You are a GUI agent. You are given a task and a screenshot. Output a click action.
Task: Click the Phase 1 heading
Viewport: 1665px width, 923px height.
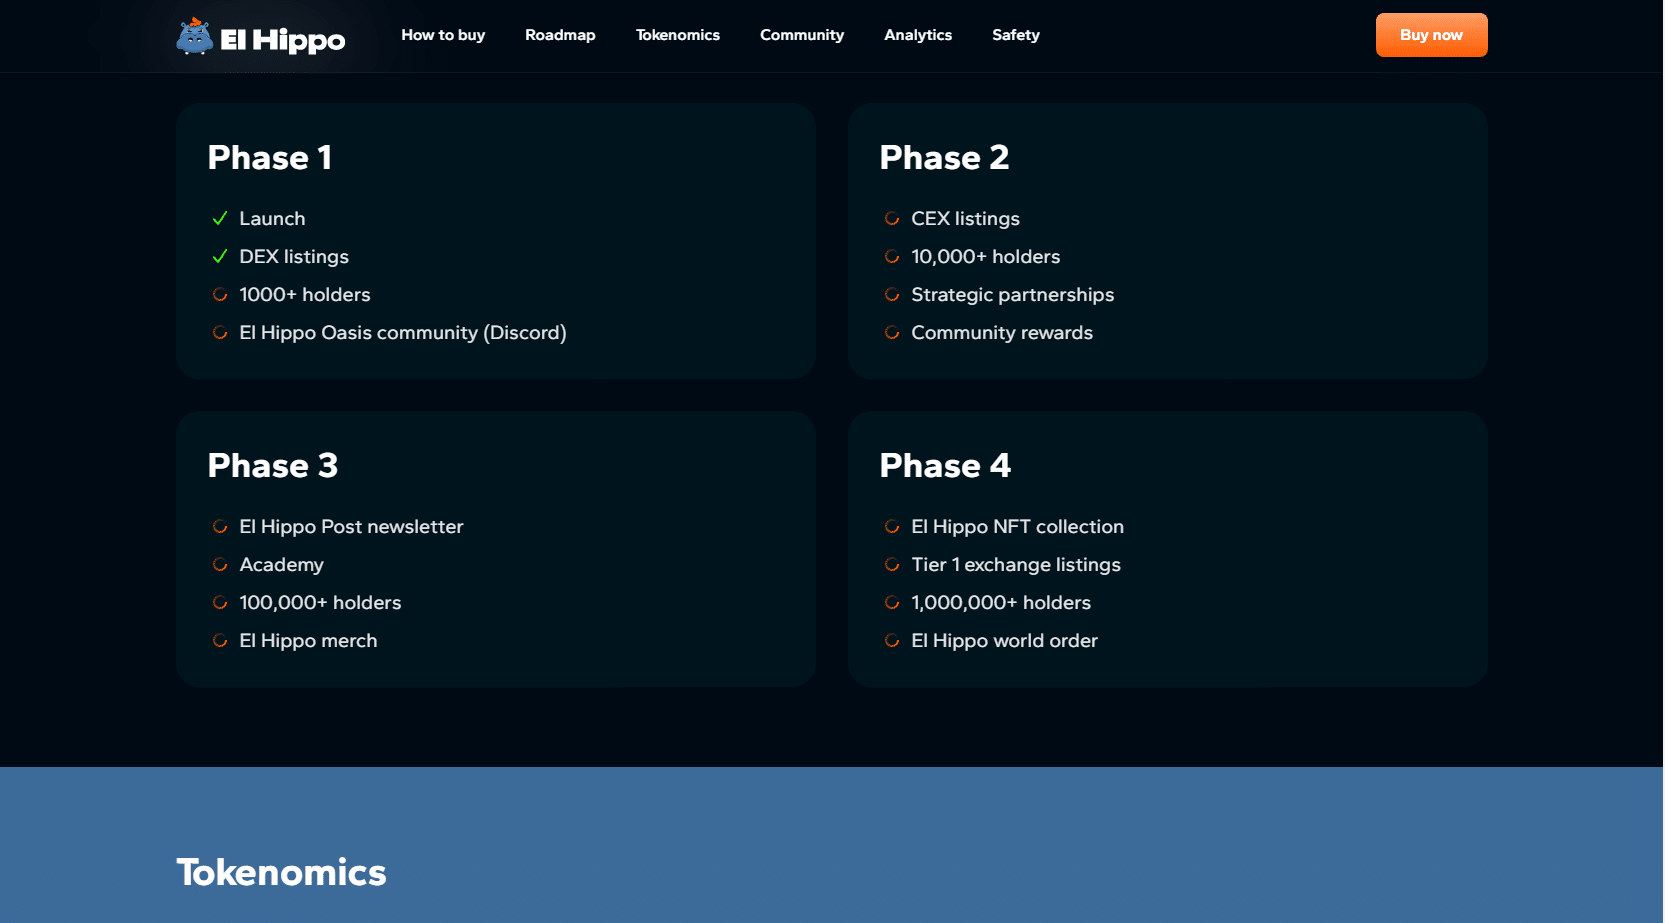tap(270, 157)
